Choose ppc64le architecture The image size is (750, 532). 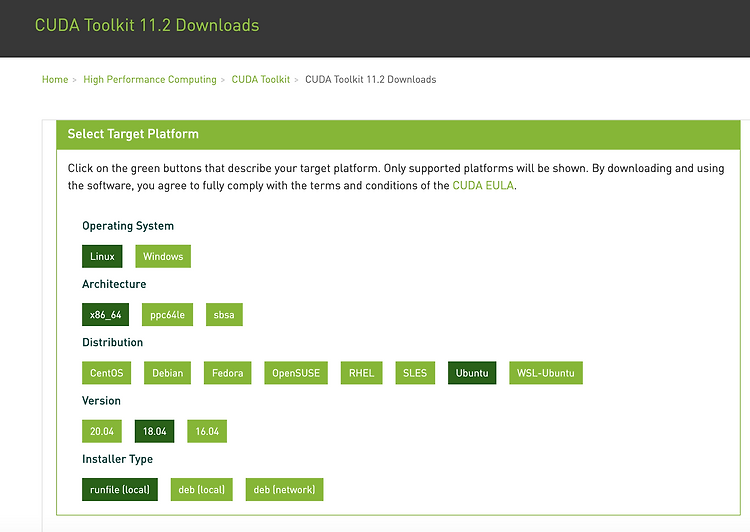(167, 315)
